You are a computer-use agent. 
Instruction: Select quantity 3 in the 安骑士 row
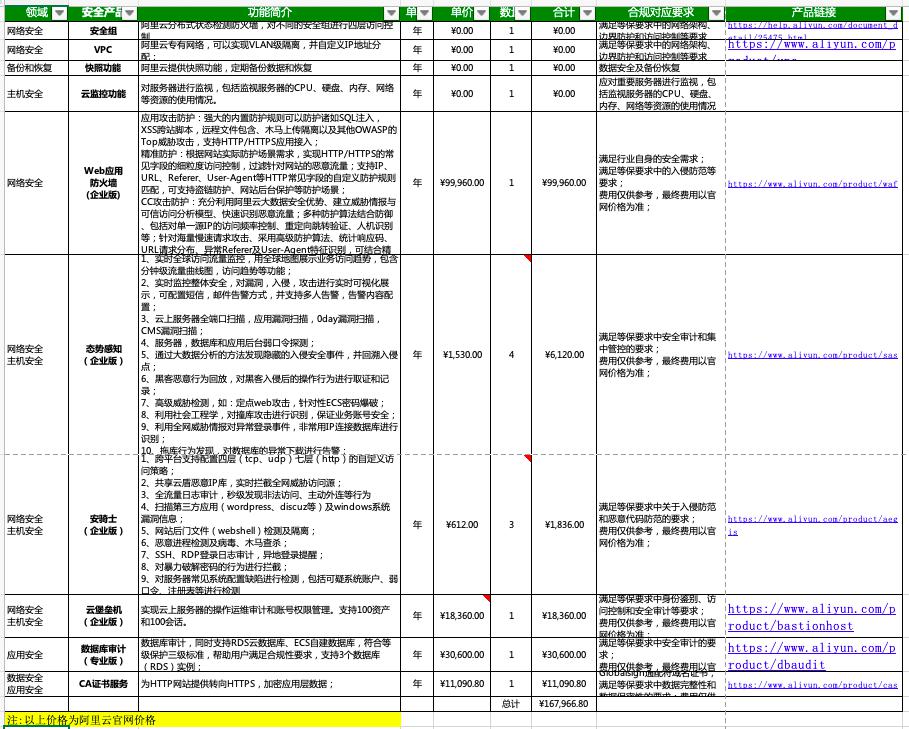[511, 524]
